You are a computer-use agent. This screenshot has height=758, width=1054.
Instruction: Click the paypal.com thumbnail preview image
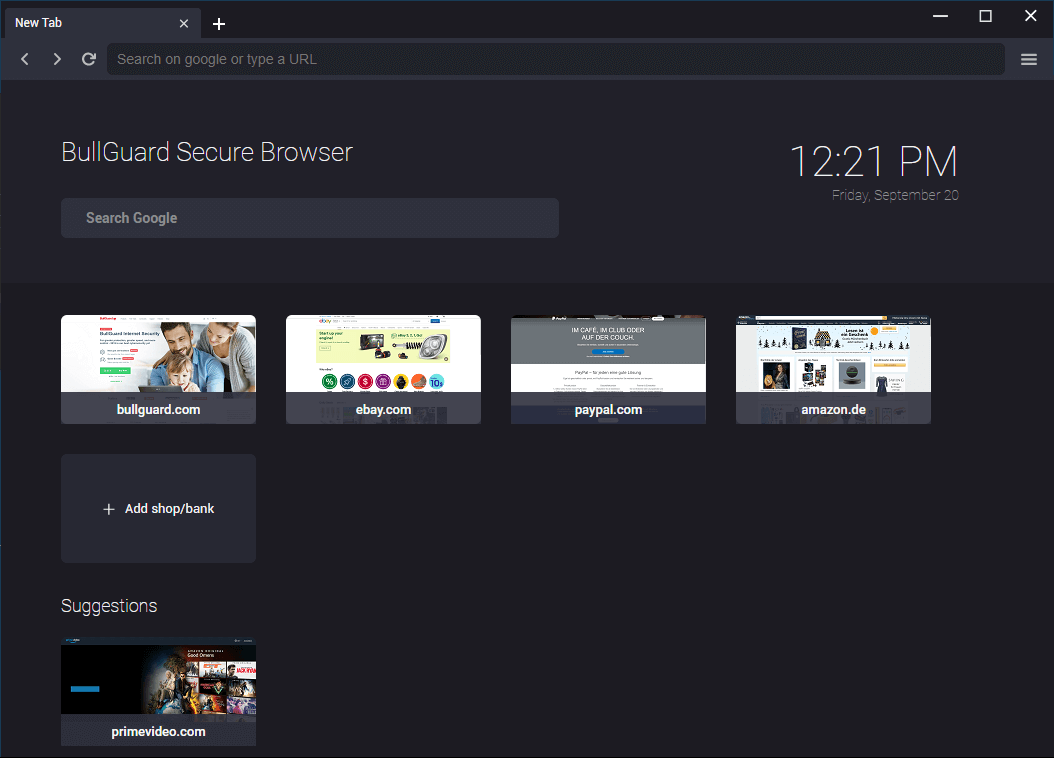point(608,355)
